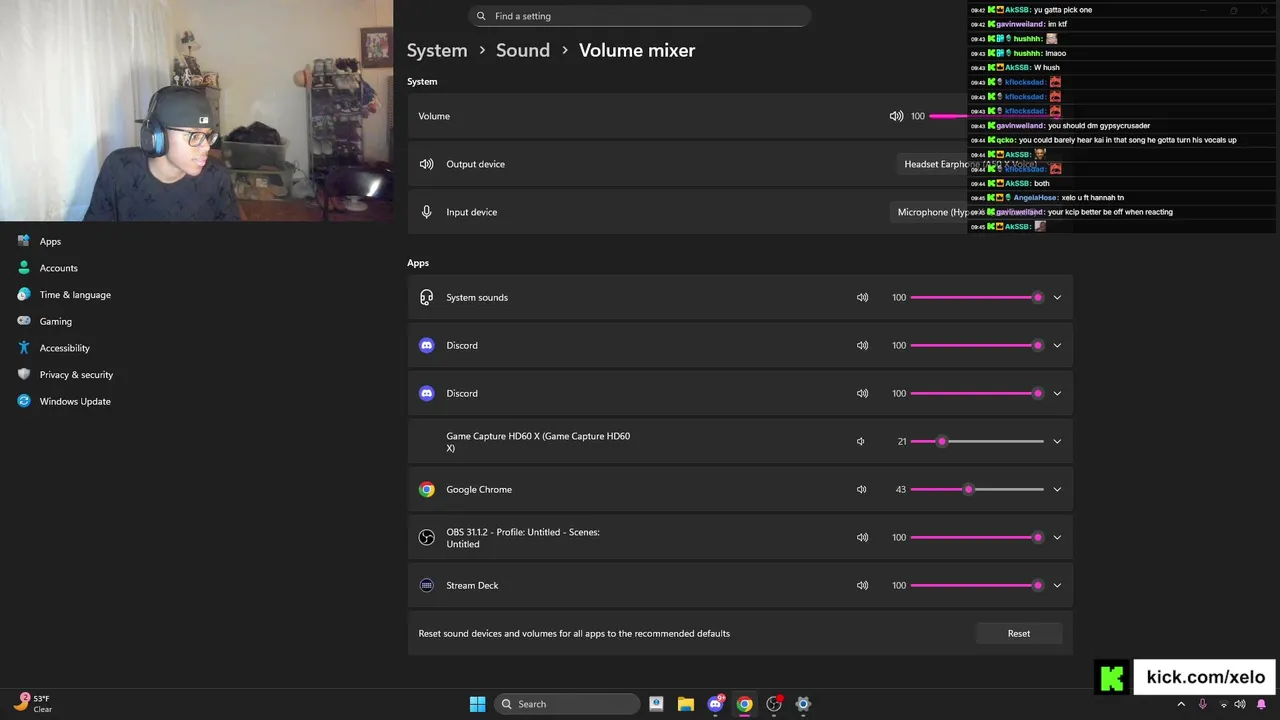
Task: Adjust the OBS volume slider
Action: coord(977,537)
